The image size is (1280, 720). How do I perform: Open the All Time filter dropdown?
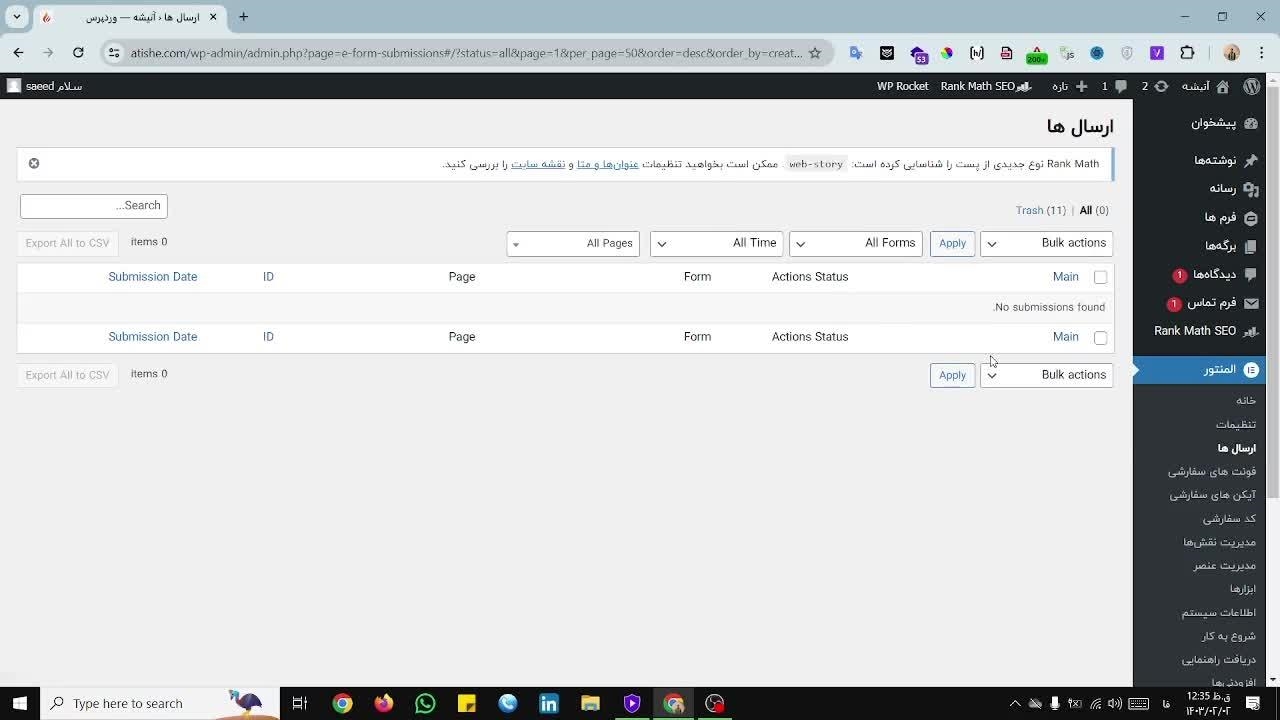(716, 243)
